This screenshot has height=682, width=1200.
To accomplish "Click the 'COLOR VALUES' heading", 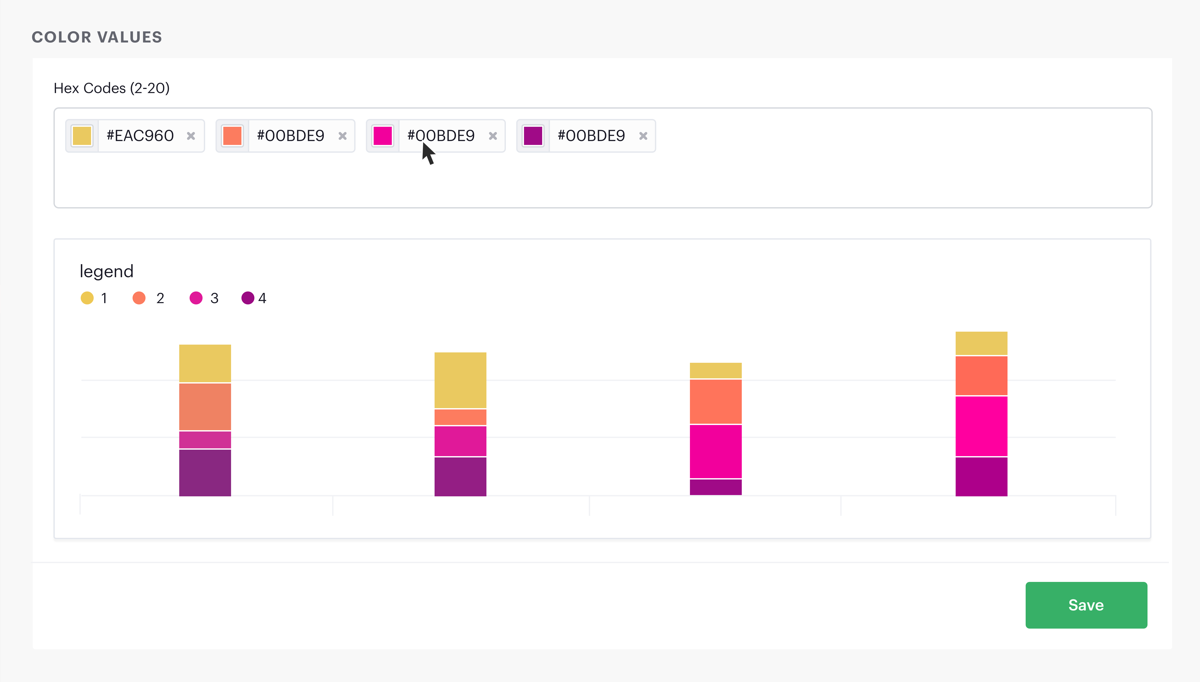I will pyautogui.click(x=97, y=37).
